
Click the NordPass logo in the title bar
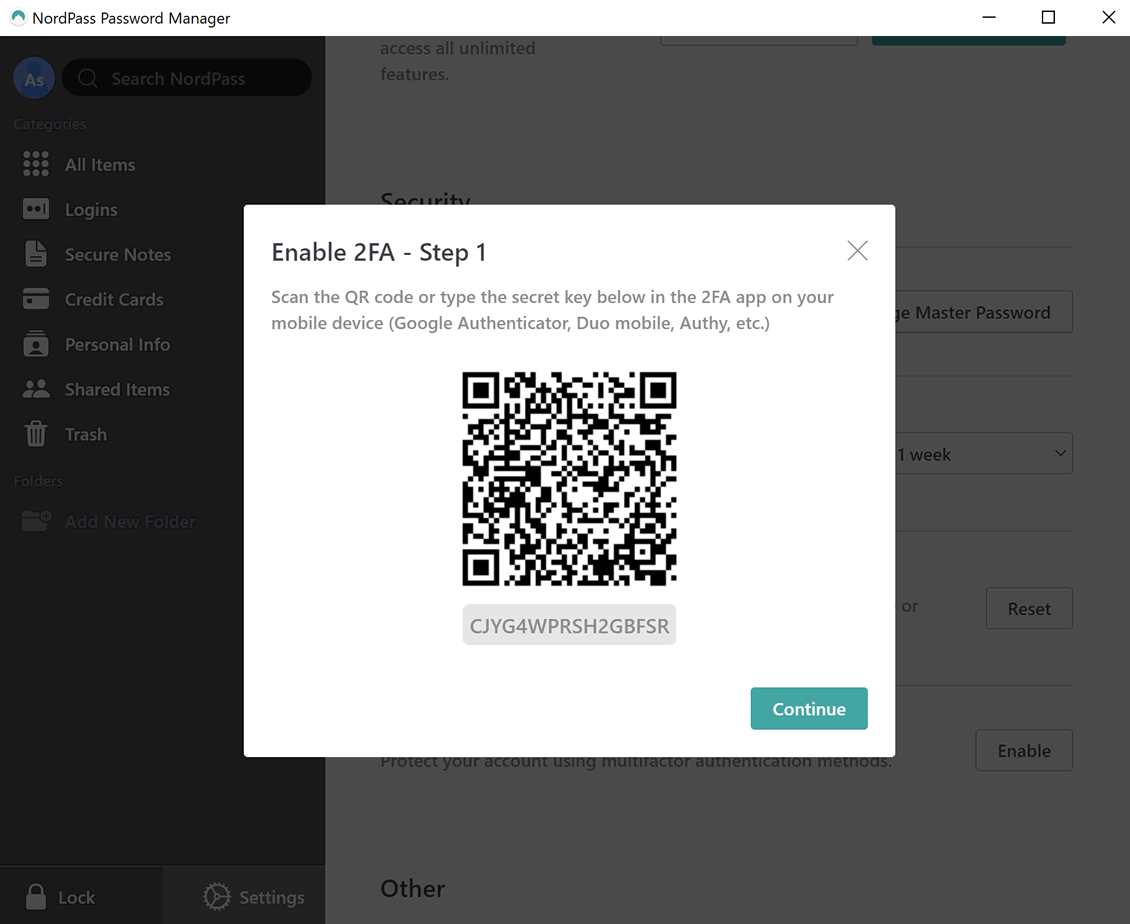[x=18, y=17]
